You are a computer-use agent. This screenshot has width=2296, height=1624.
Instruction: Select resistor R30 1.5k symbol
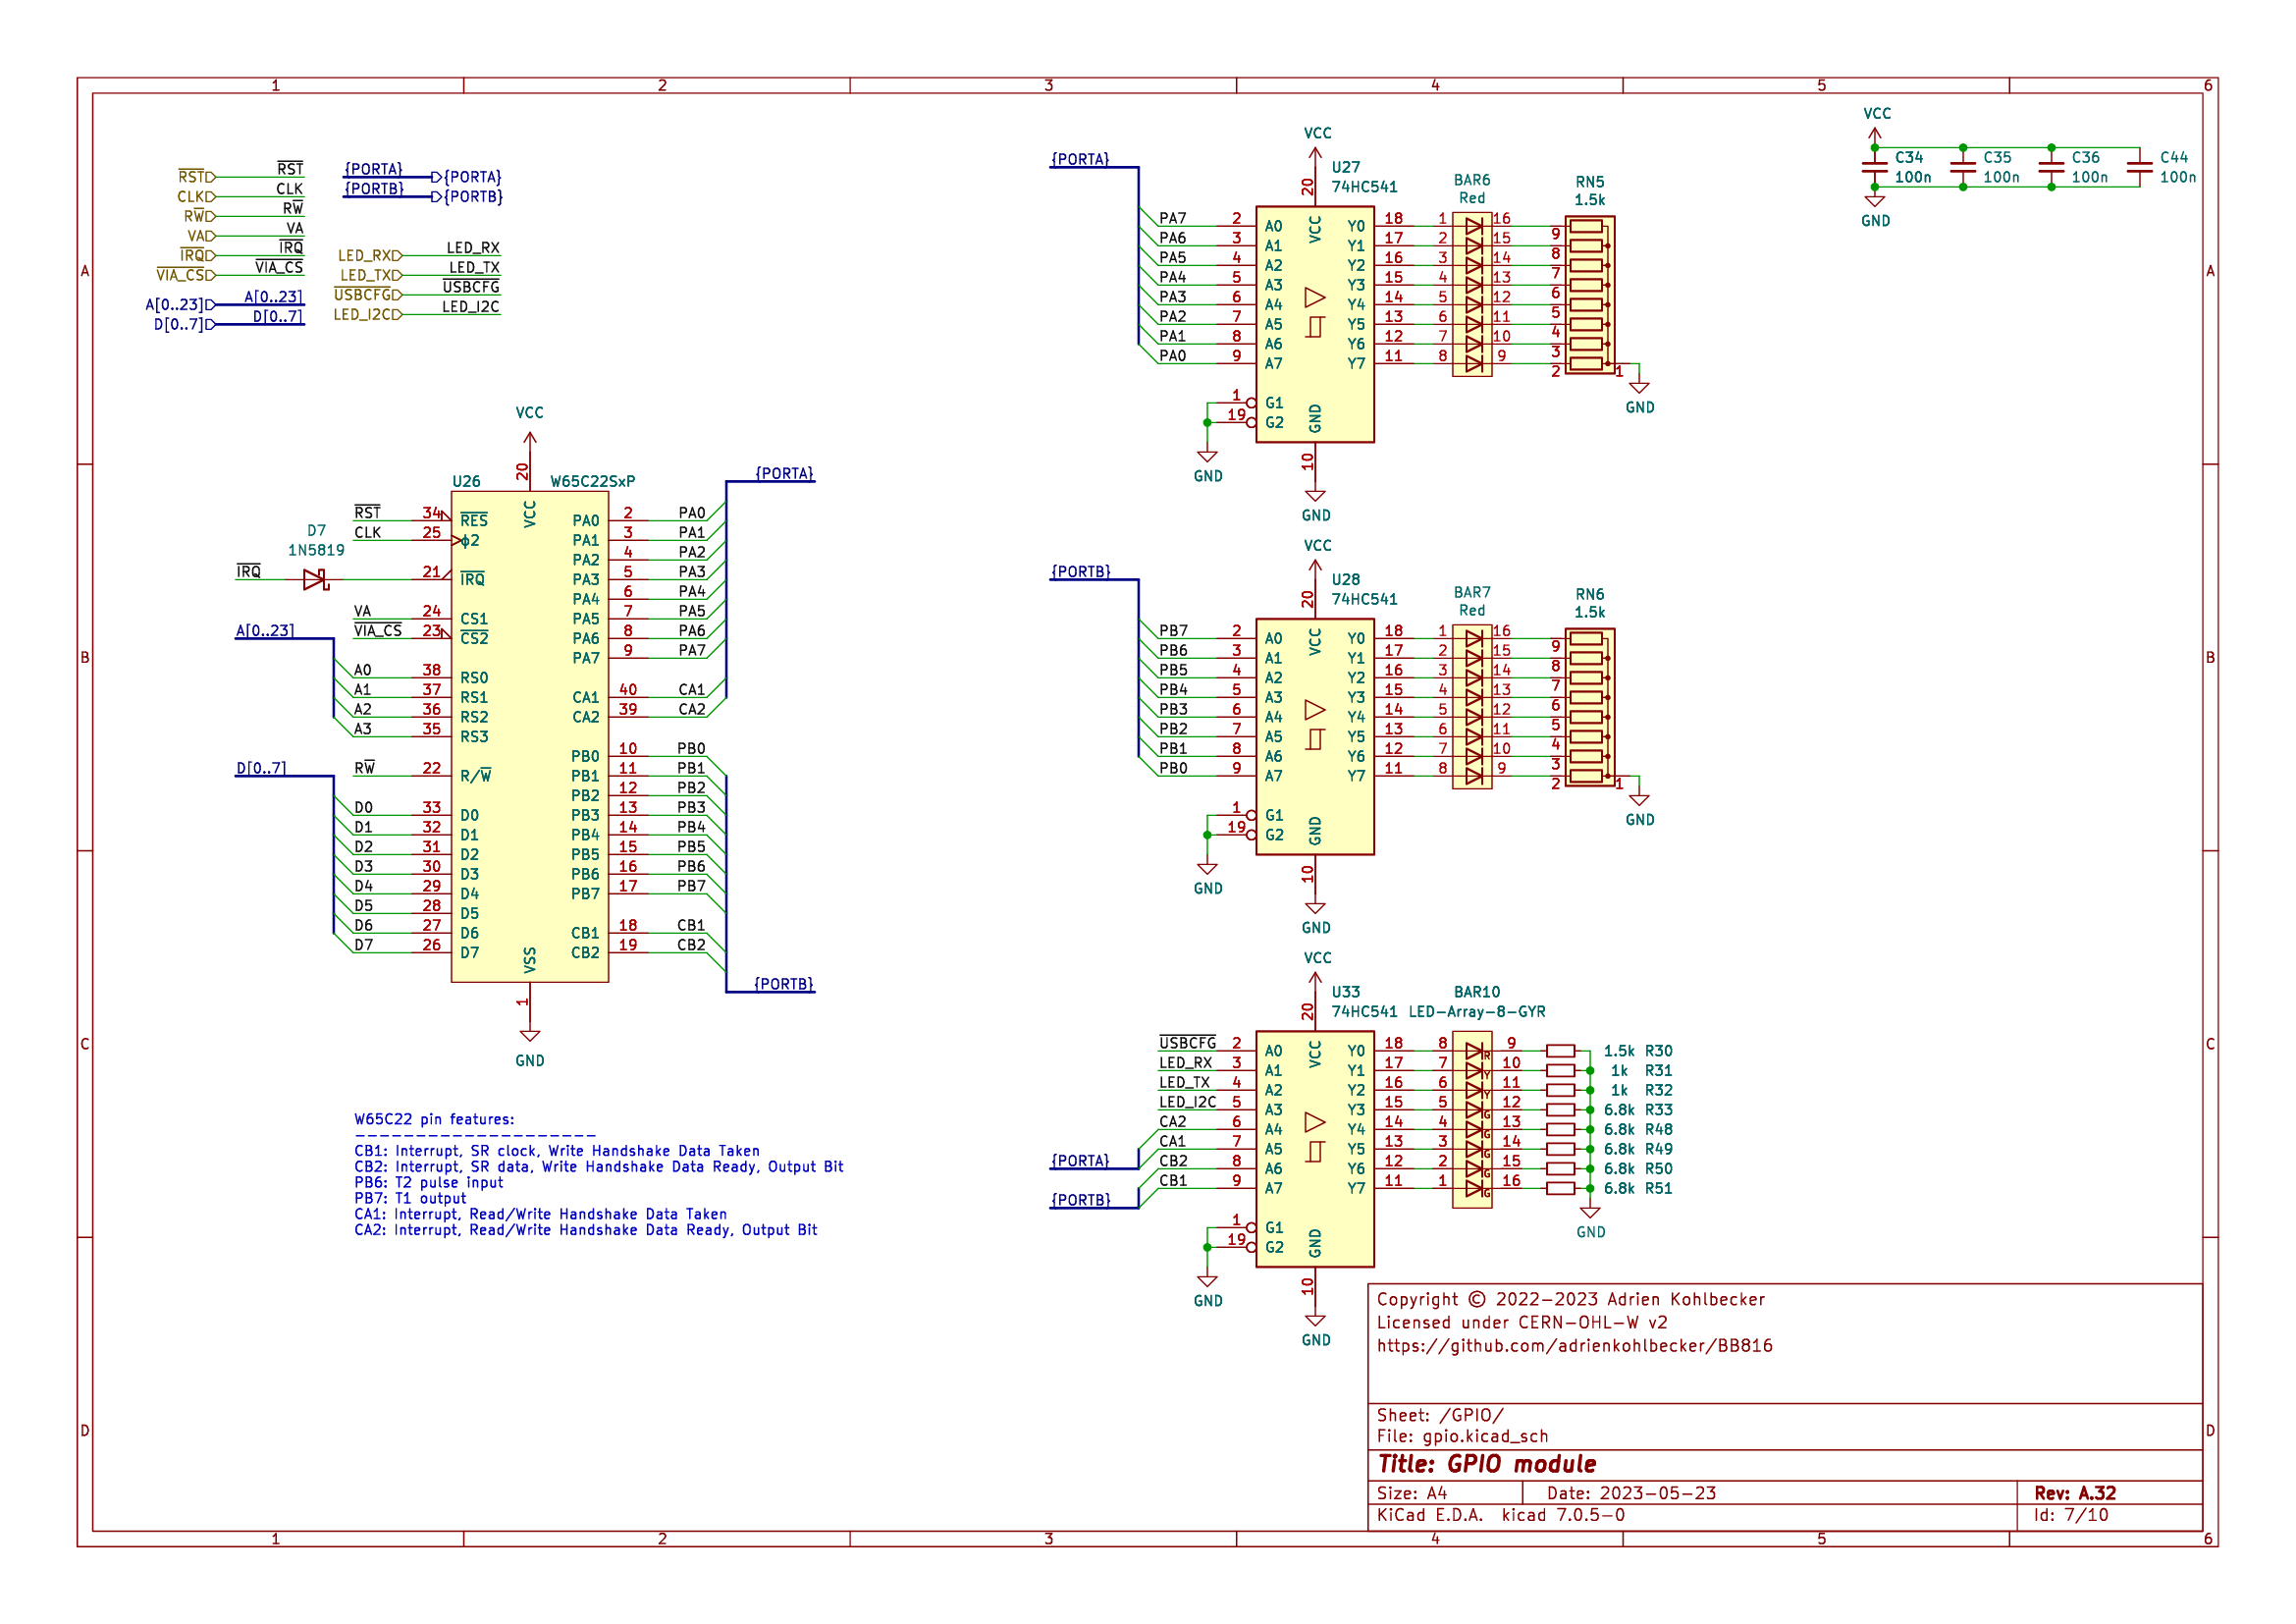(1560, 1051)
